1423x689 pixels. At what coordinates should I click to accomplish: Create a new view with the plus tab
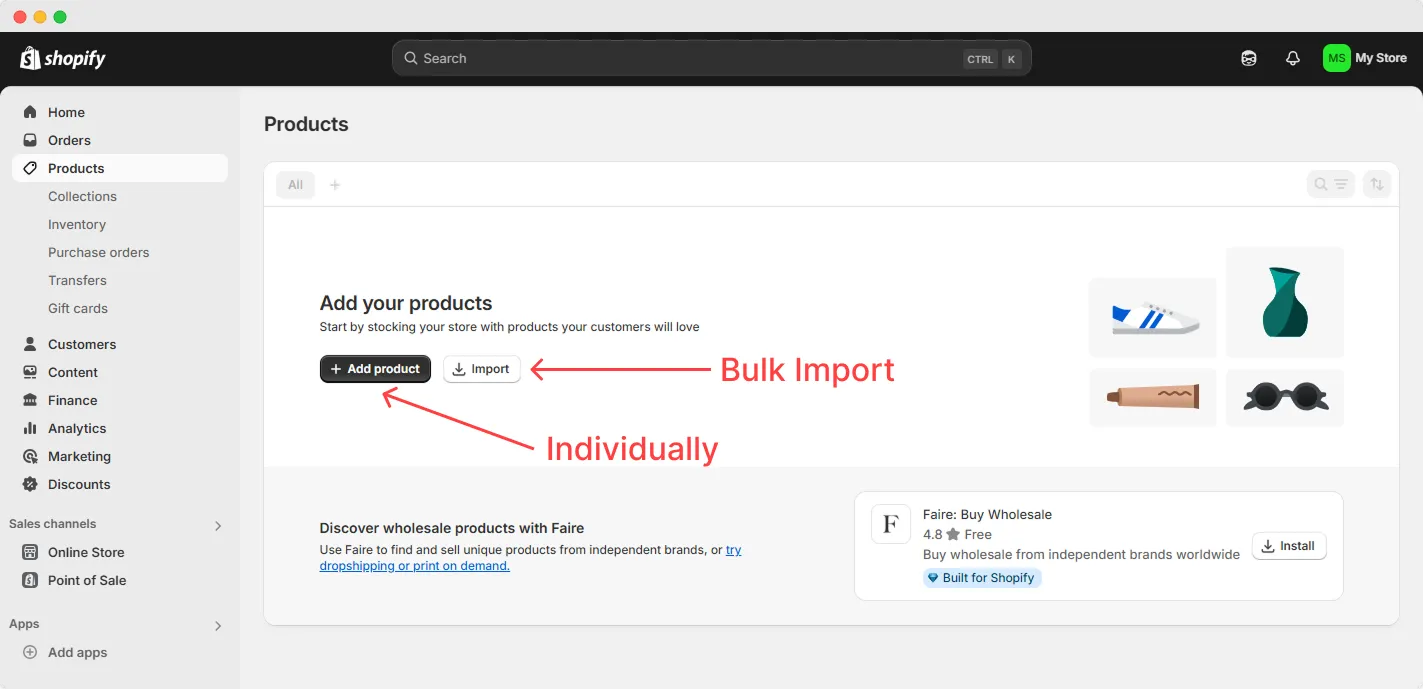point(335,184)
